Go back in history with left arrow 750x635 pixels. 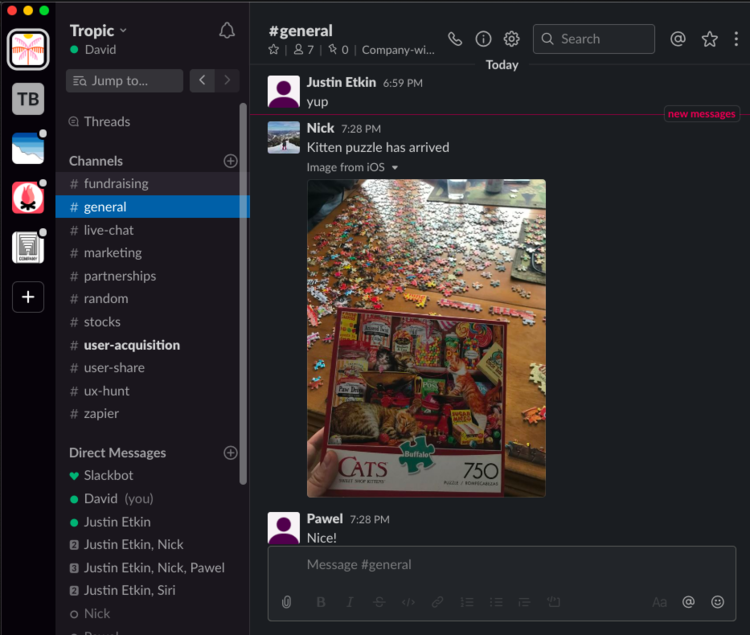click(x=202, y=80)
